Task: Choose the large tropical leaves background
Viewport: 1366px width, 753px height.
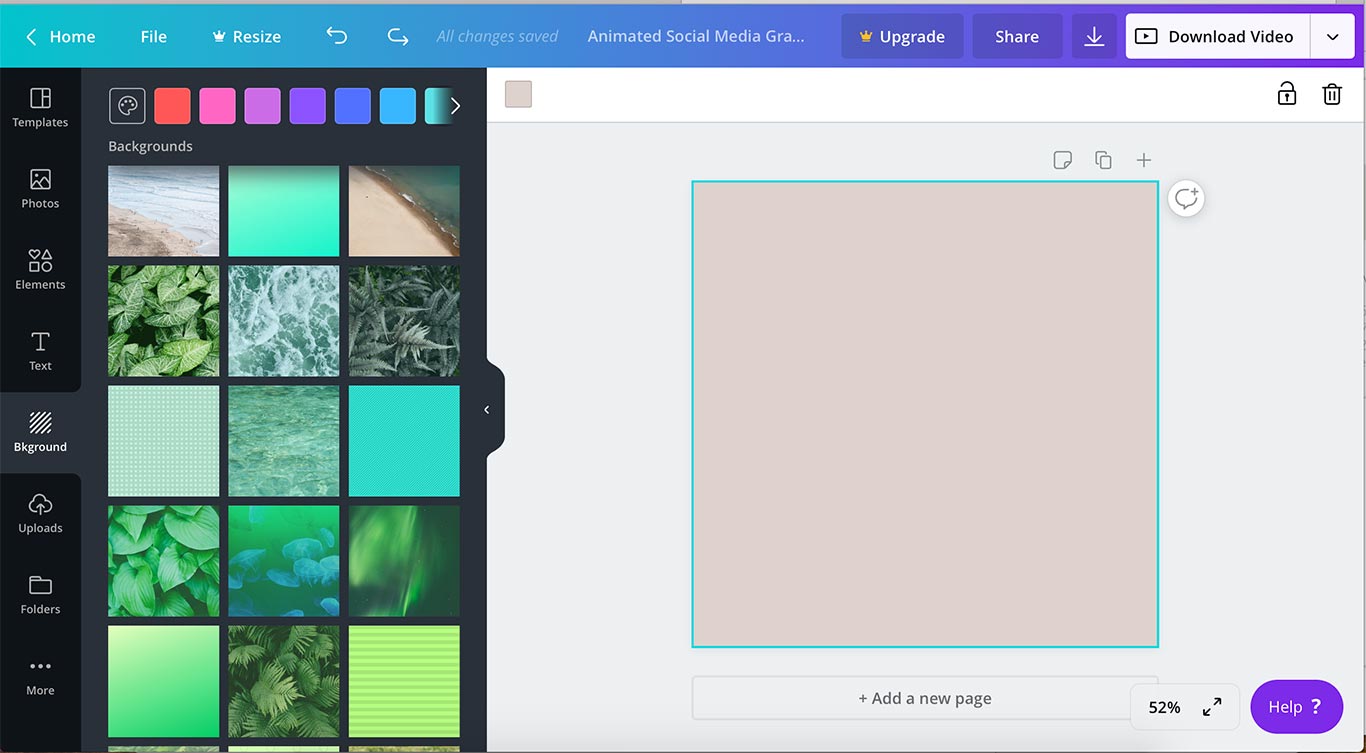Action: click(x=164, y=561)
